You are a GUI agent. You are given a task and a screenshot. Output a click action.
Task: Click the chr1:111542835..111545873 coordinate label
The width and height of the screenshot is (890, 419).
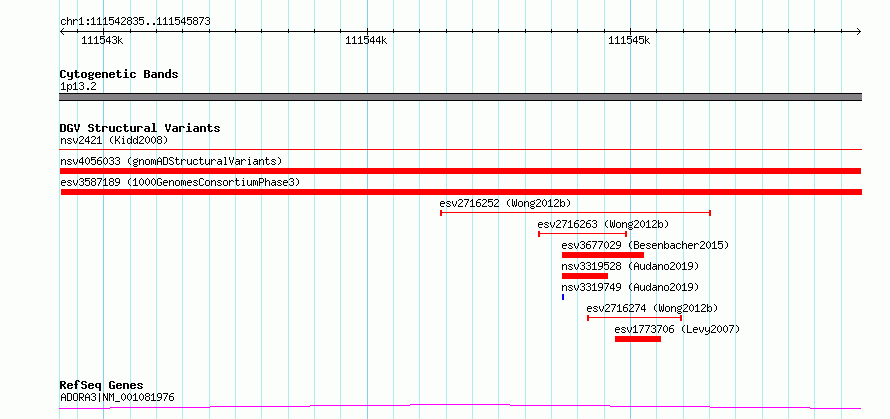(x=135, y=22)
